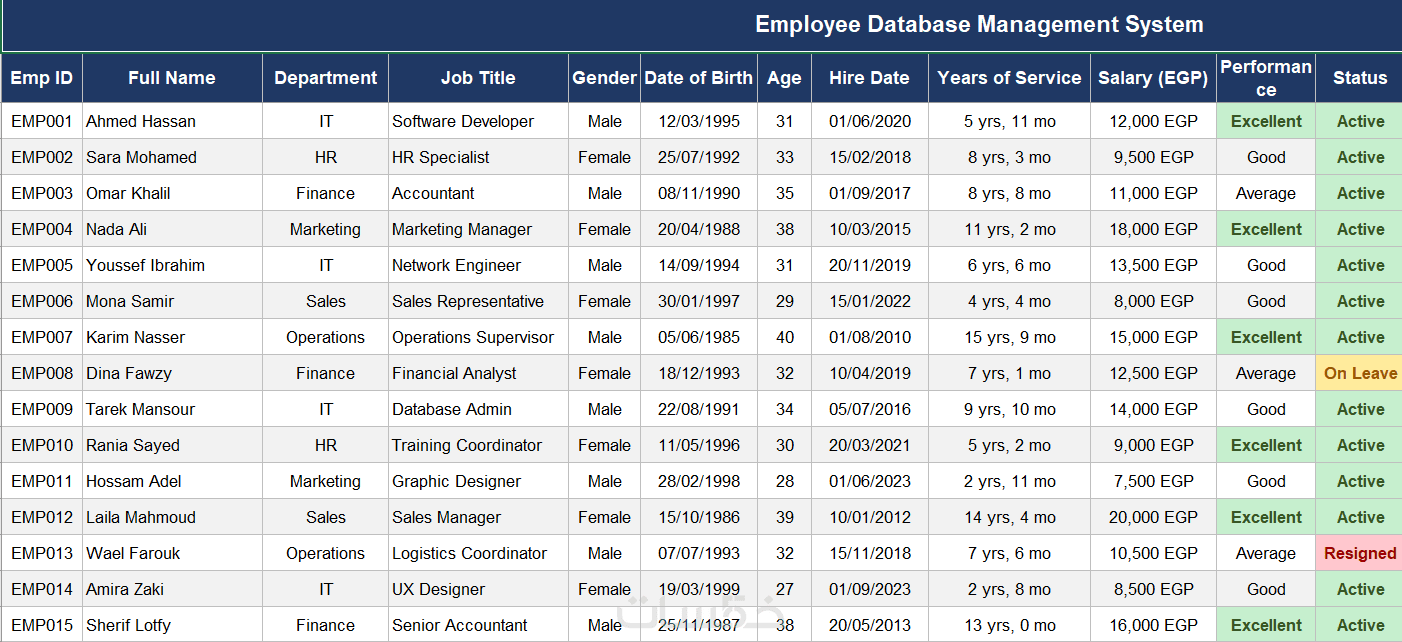Click the Date of Birth header

pyautogui.click(x=699, y=78)
